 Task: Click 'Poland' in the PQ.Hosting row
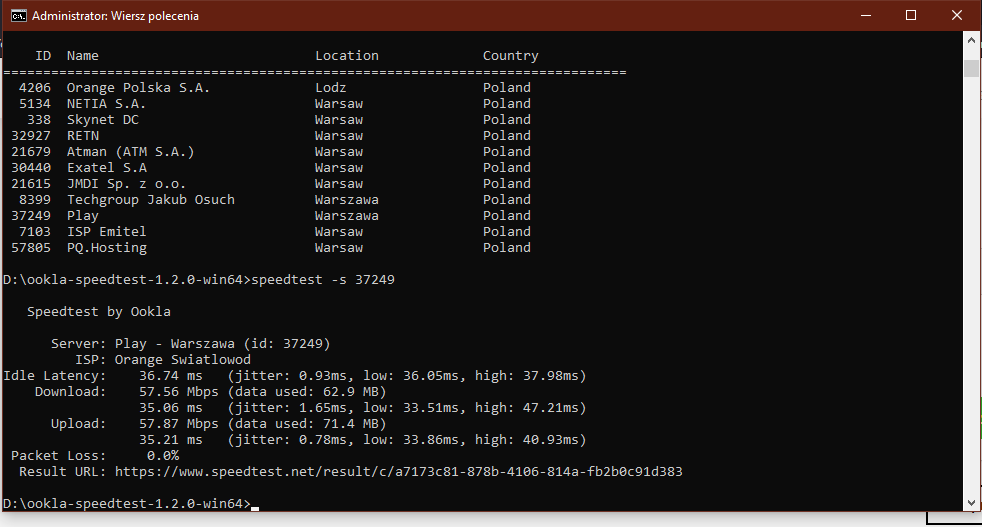pyautogui.click(x=507, y=248)
